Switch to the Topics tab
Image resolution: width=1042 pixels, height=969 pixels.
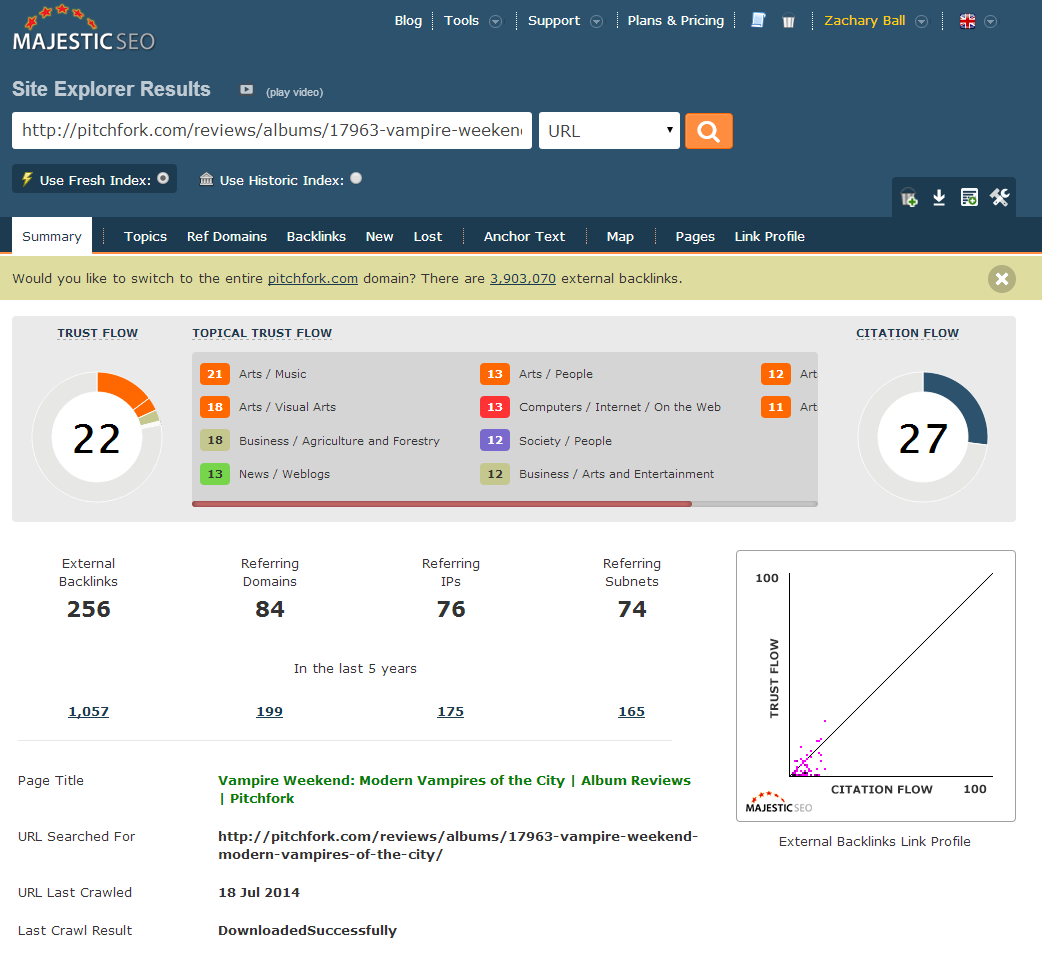[146, 237]
